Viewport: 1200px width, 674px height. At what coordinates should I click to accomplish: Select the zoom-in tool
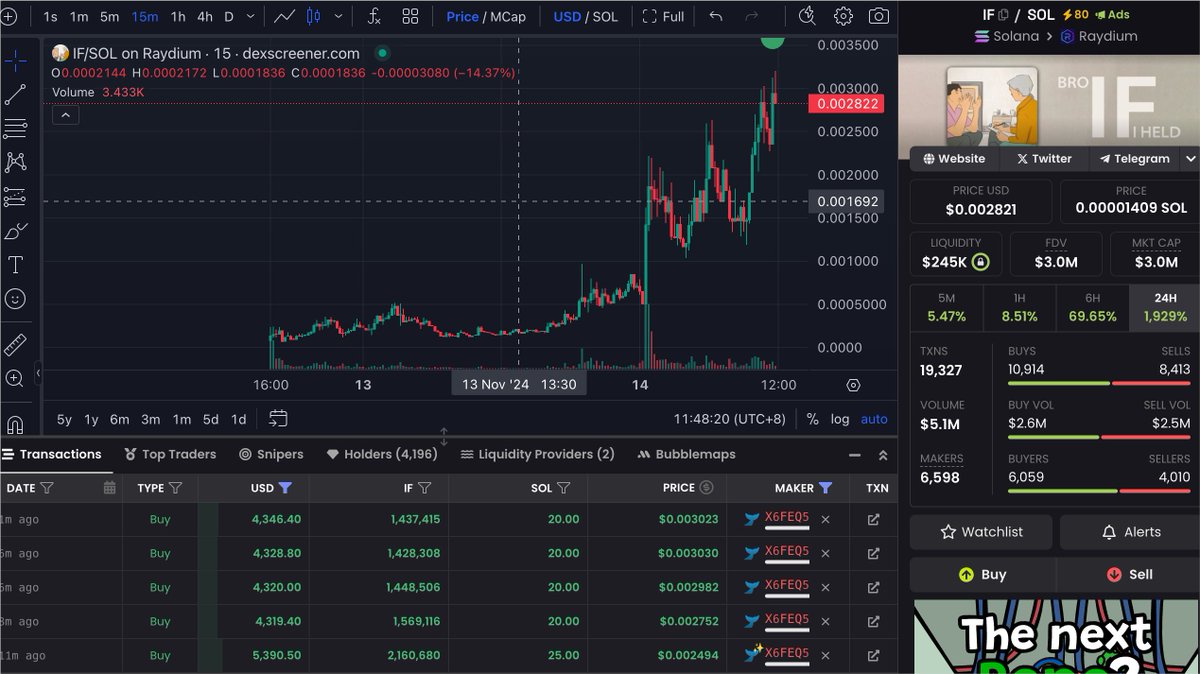(x=15, y=378)
